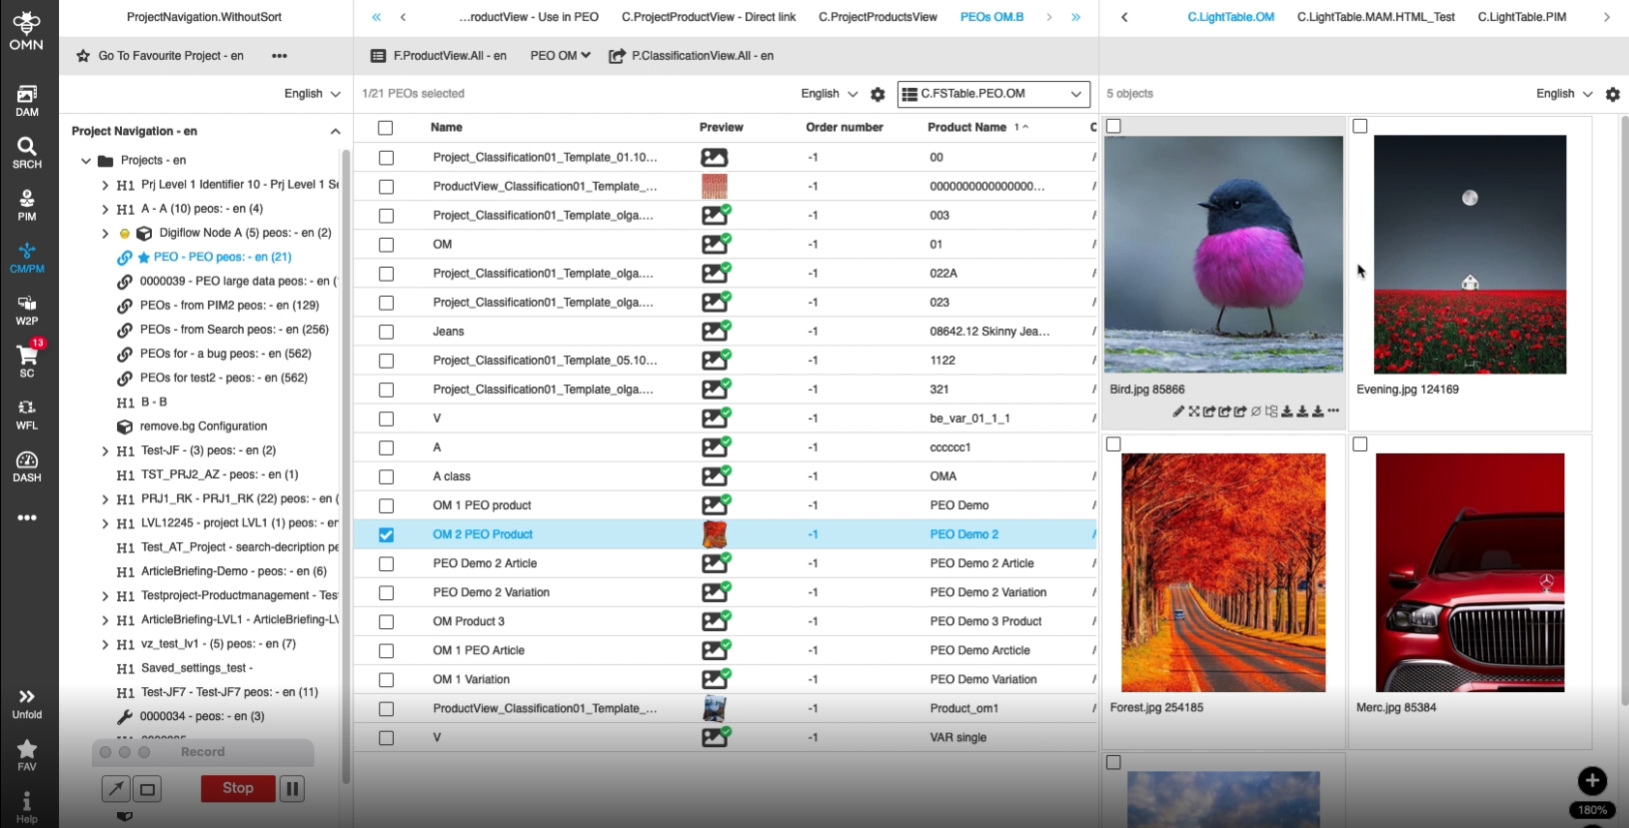The width and height of the screenshot is (1629, 828).
Task: Expand the Test-JF tree node
Action: pos(105,451)
